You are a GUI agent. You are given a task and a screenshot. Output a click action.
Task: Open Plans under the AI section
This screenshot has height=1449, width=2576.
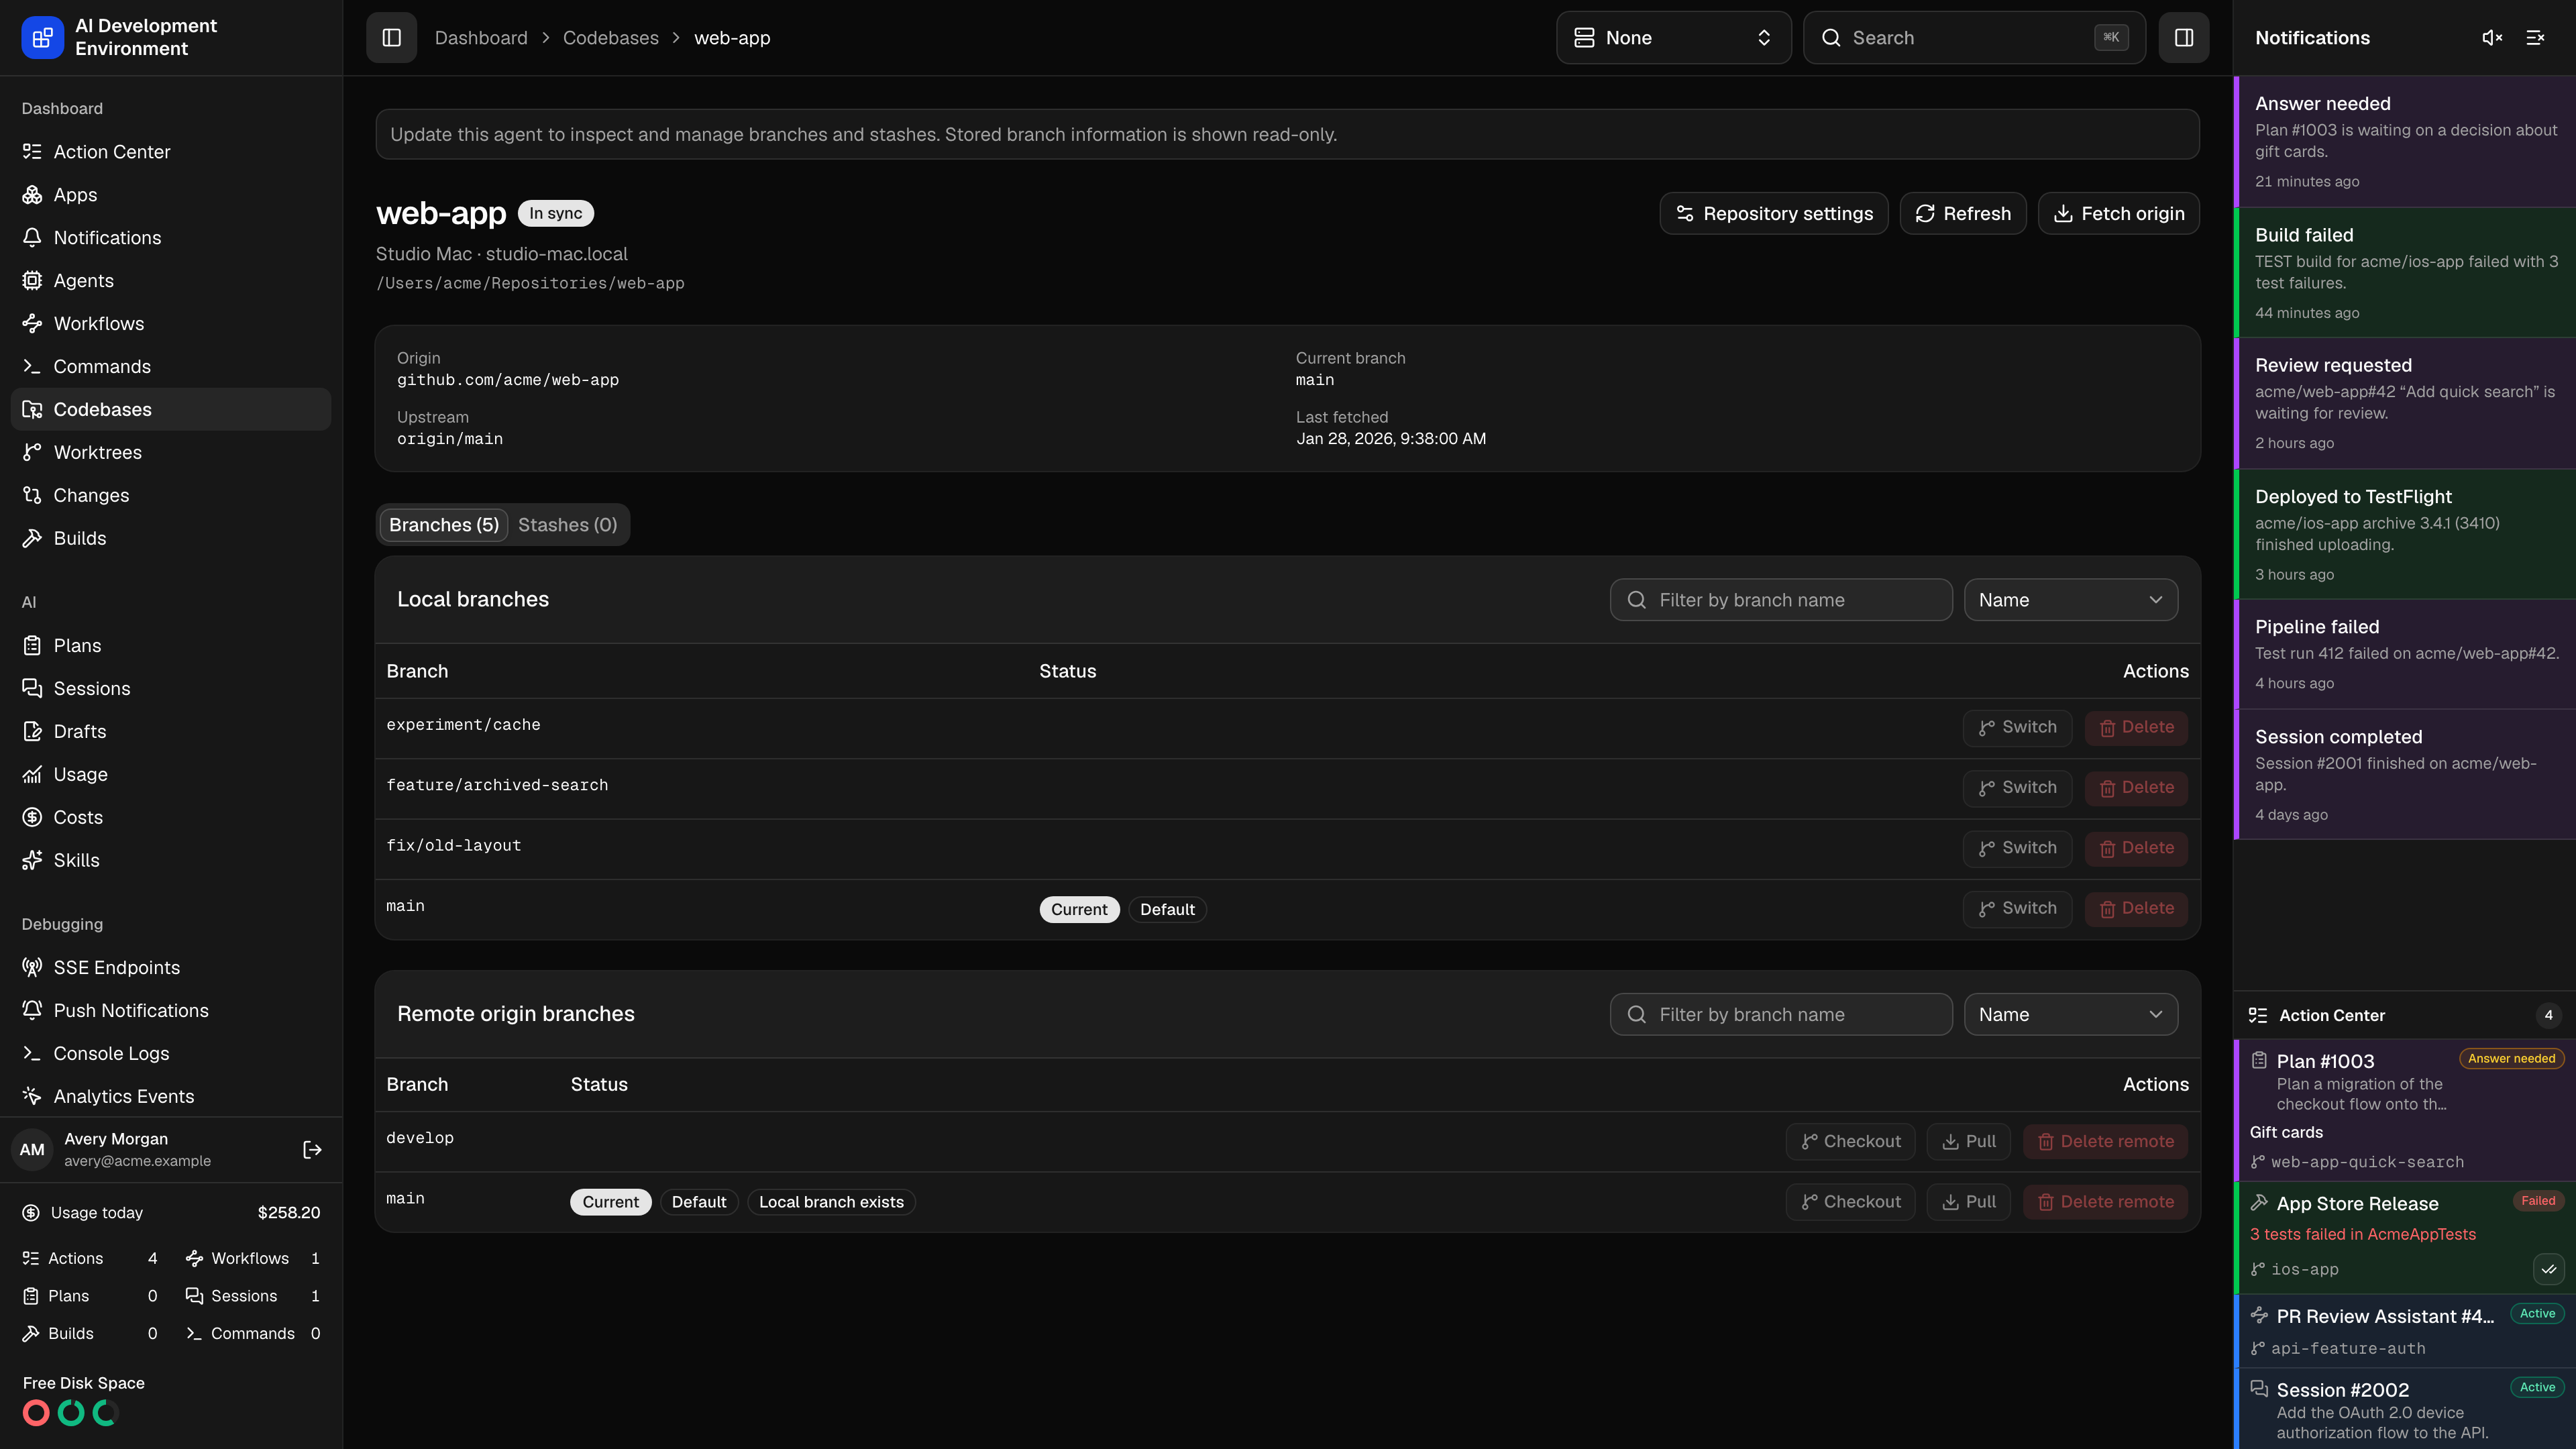click(171, 646)
